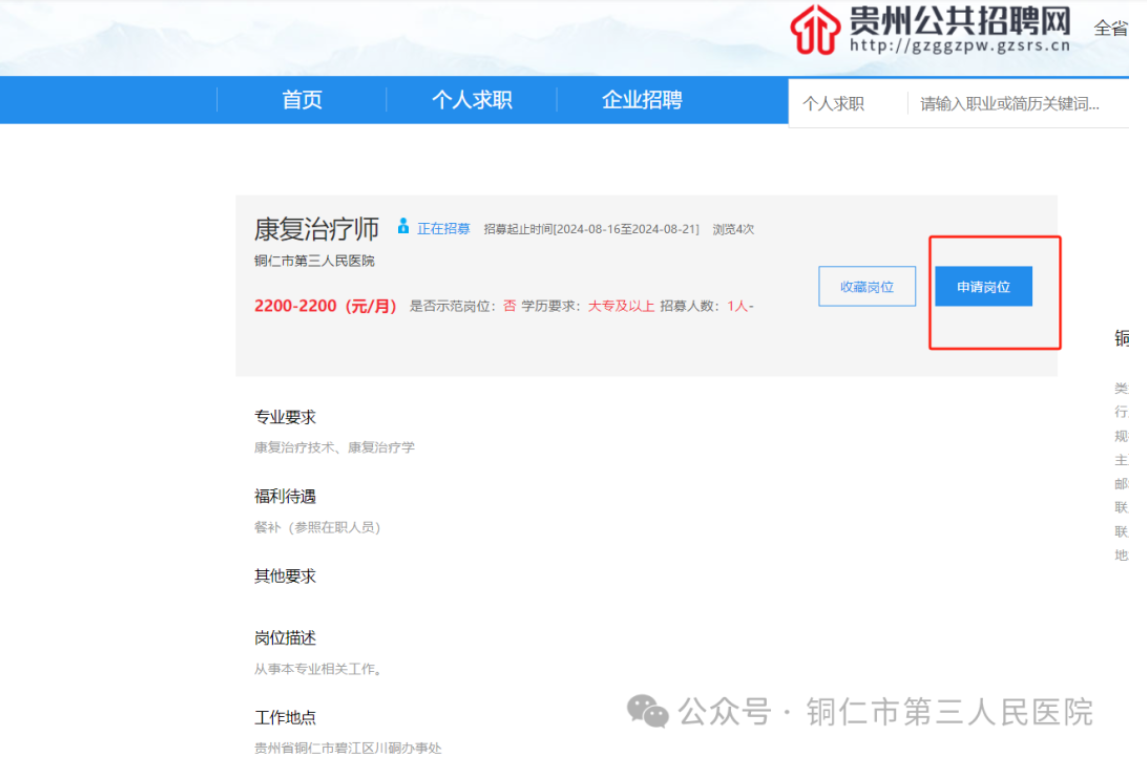Switch to the 企业招聘 navigation tab
The image size is (1147, 763).
(x=641, y=100)
